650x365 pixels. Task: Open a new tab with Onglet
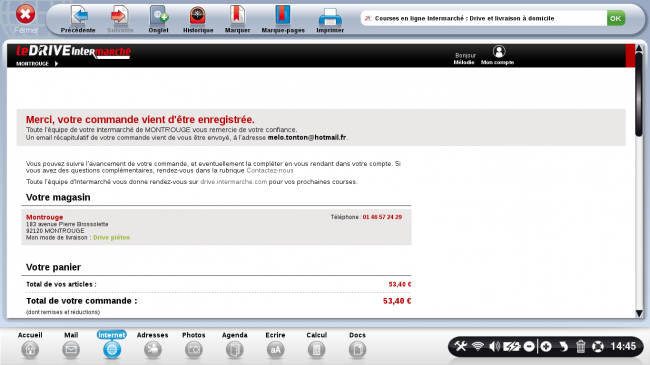point(158,19)
